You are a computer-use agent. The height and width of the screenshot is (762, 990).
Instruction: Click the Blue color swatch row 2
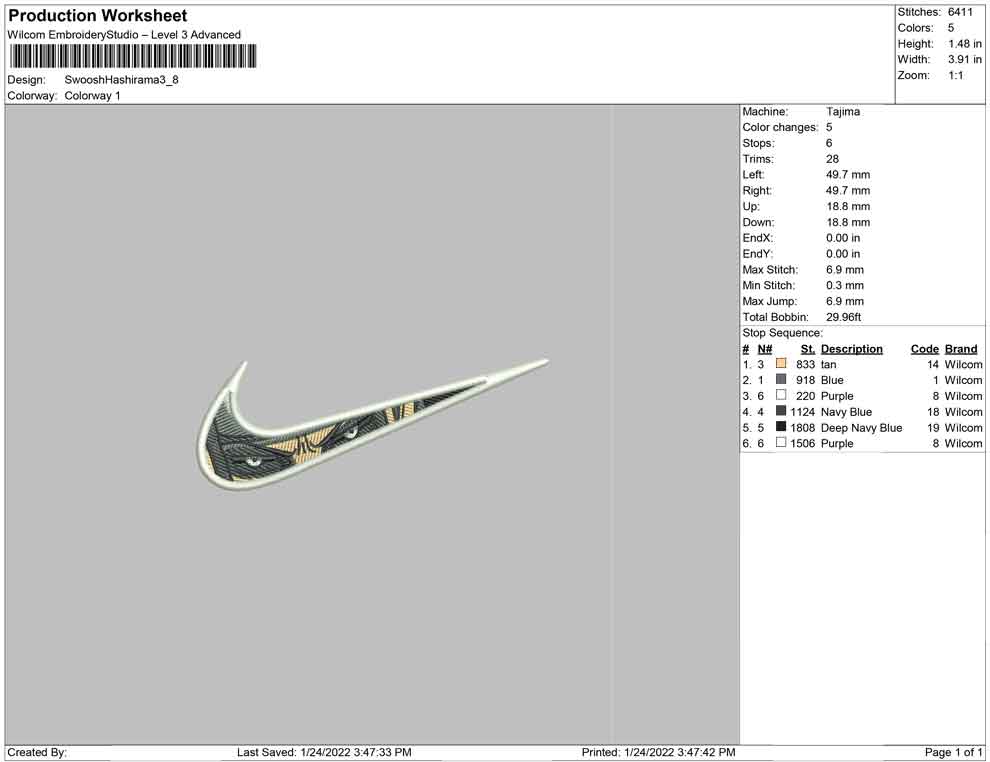(x=781, y=379)
